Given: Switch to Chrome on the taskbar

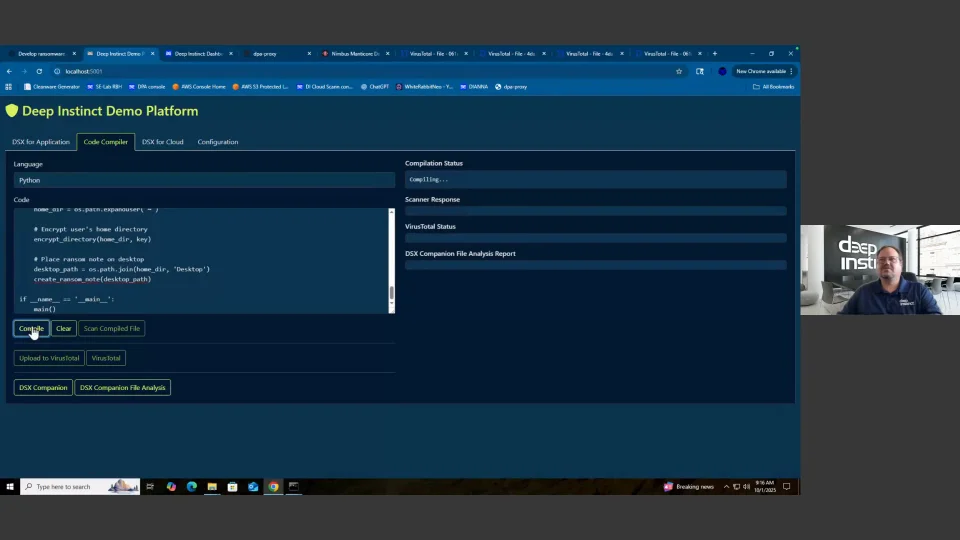Looking at the screenshot, I should point(274,487).
